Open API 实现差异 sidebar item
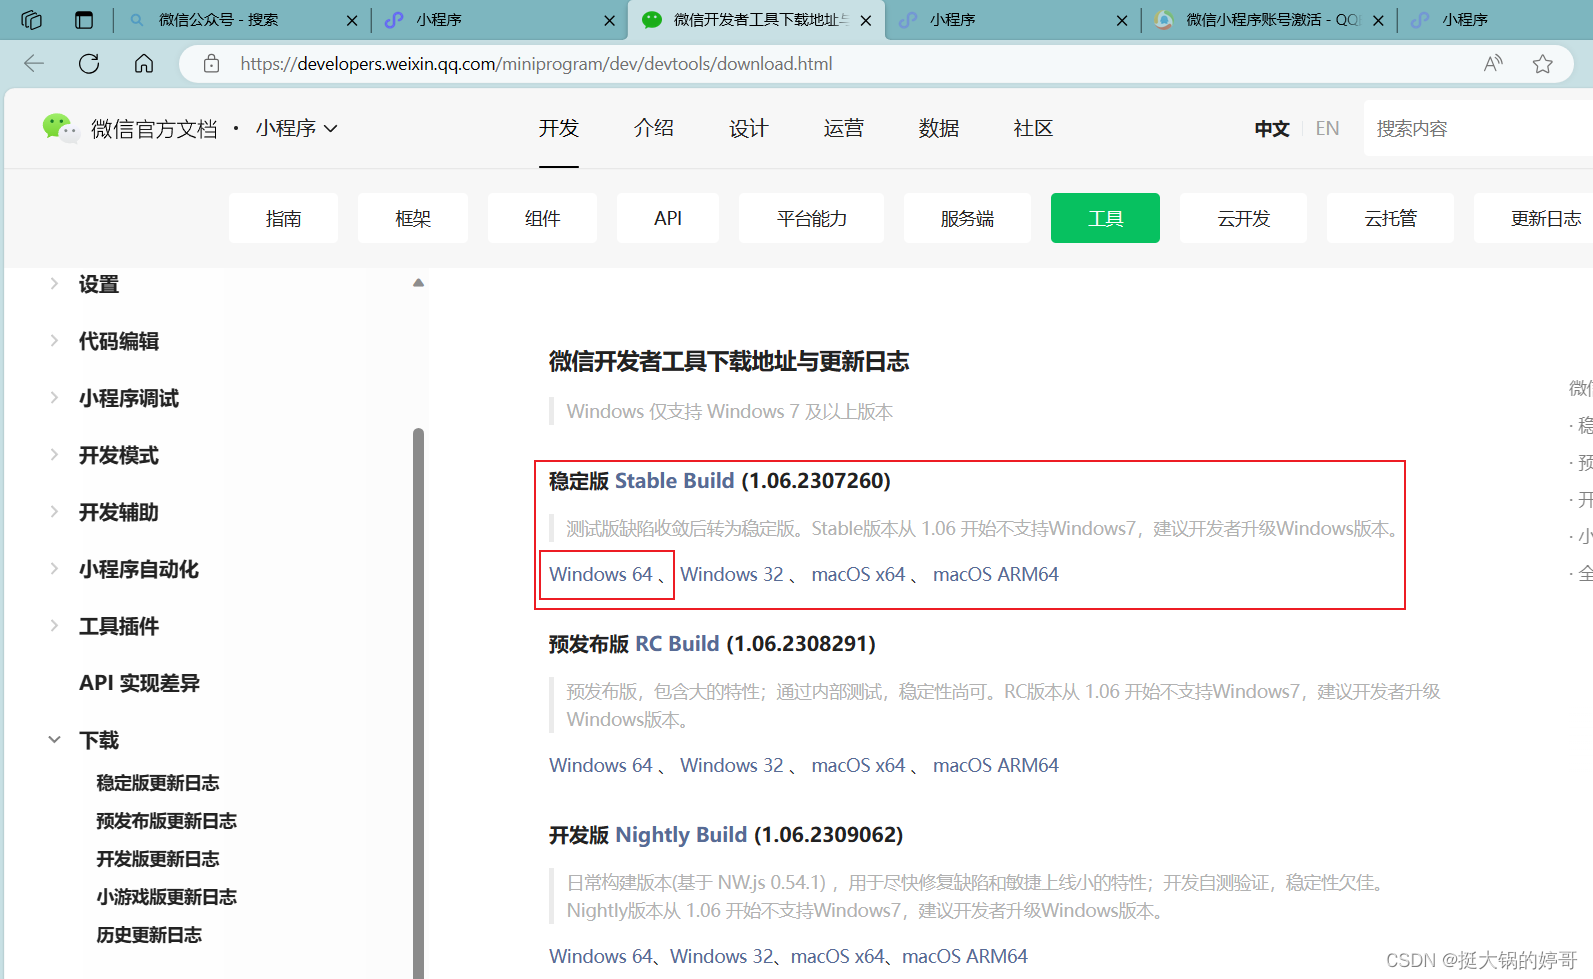Viewport: 1593px width, 979px height. pos(139,683)
